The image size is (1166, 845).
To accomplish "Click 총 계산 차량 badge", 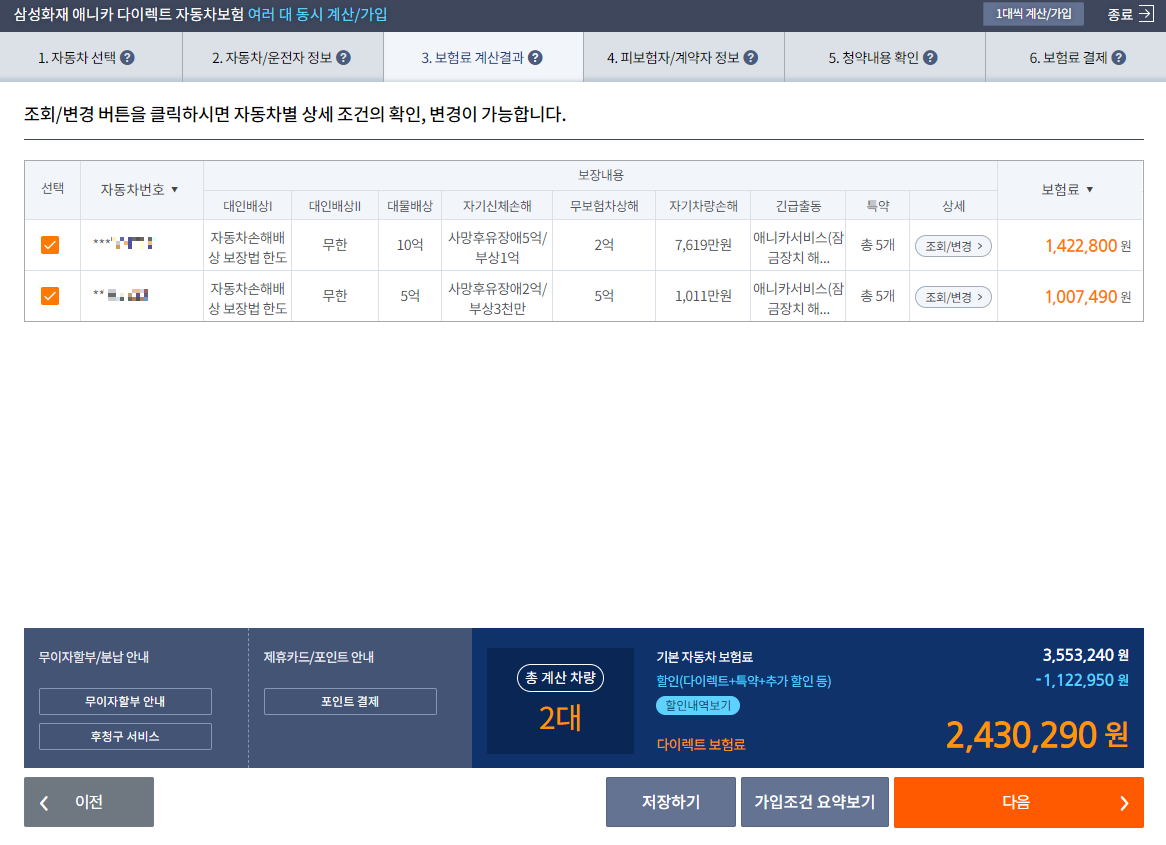I will (x=560, y=678).
